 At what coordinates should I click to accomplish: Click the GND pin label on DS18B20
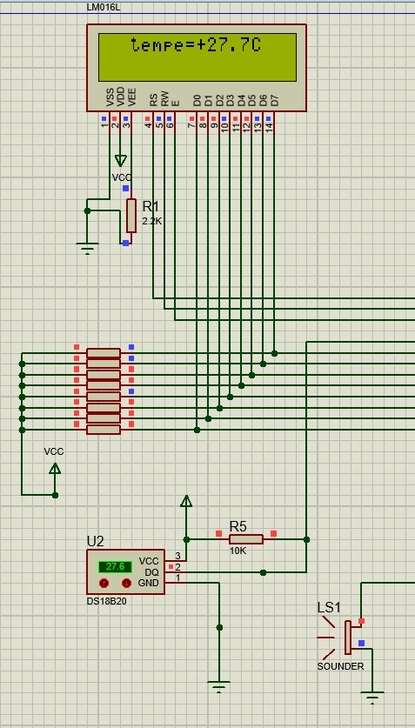(149, 583)
